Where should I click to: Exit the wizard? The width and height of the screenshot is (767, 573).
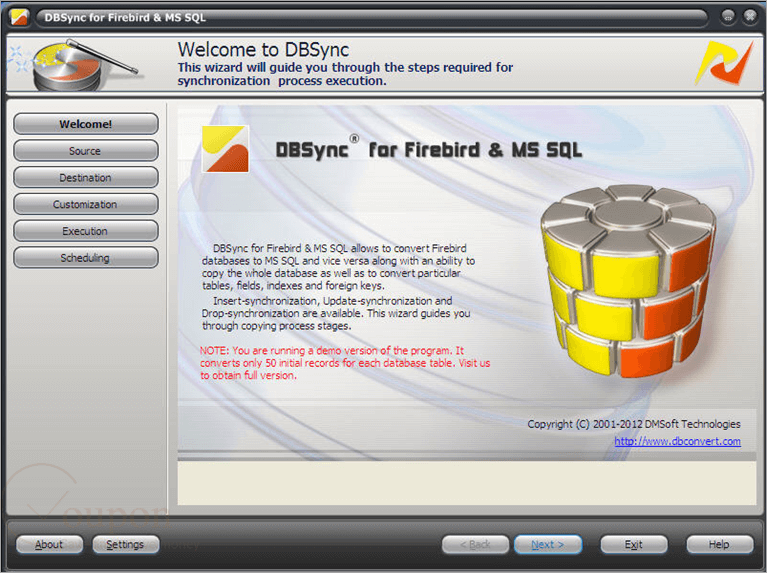[634, 544]
